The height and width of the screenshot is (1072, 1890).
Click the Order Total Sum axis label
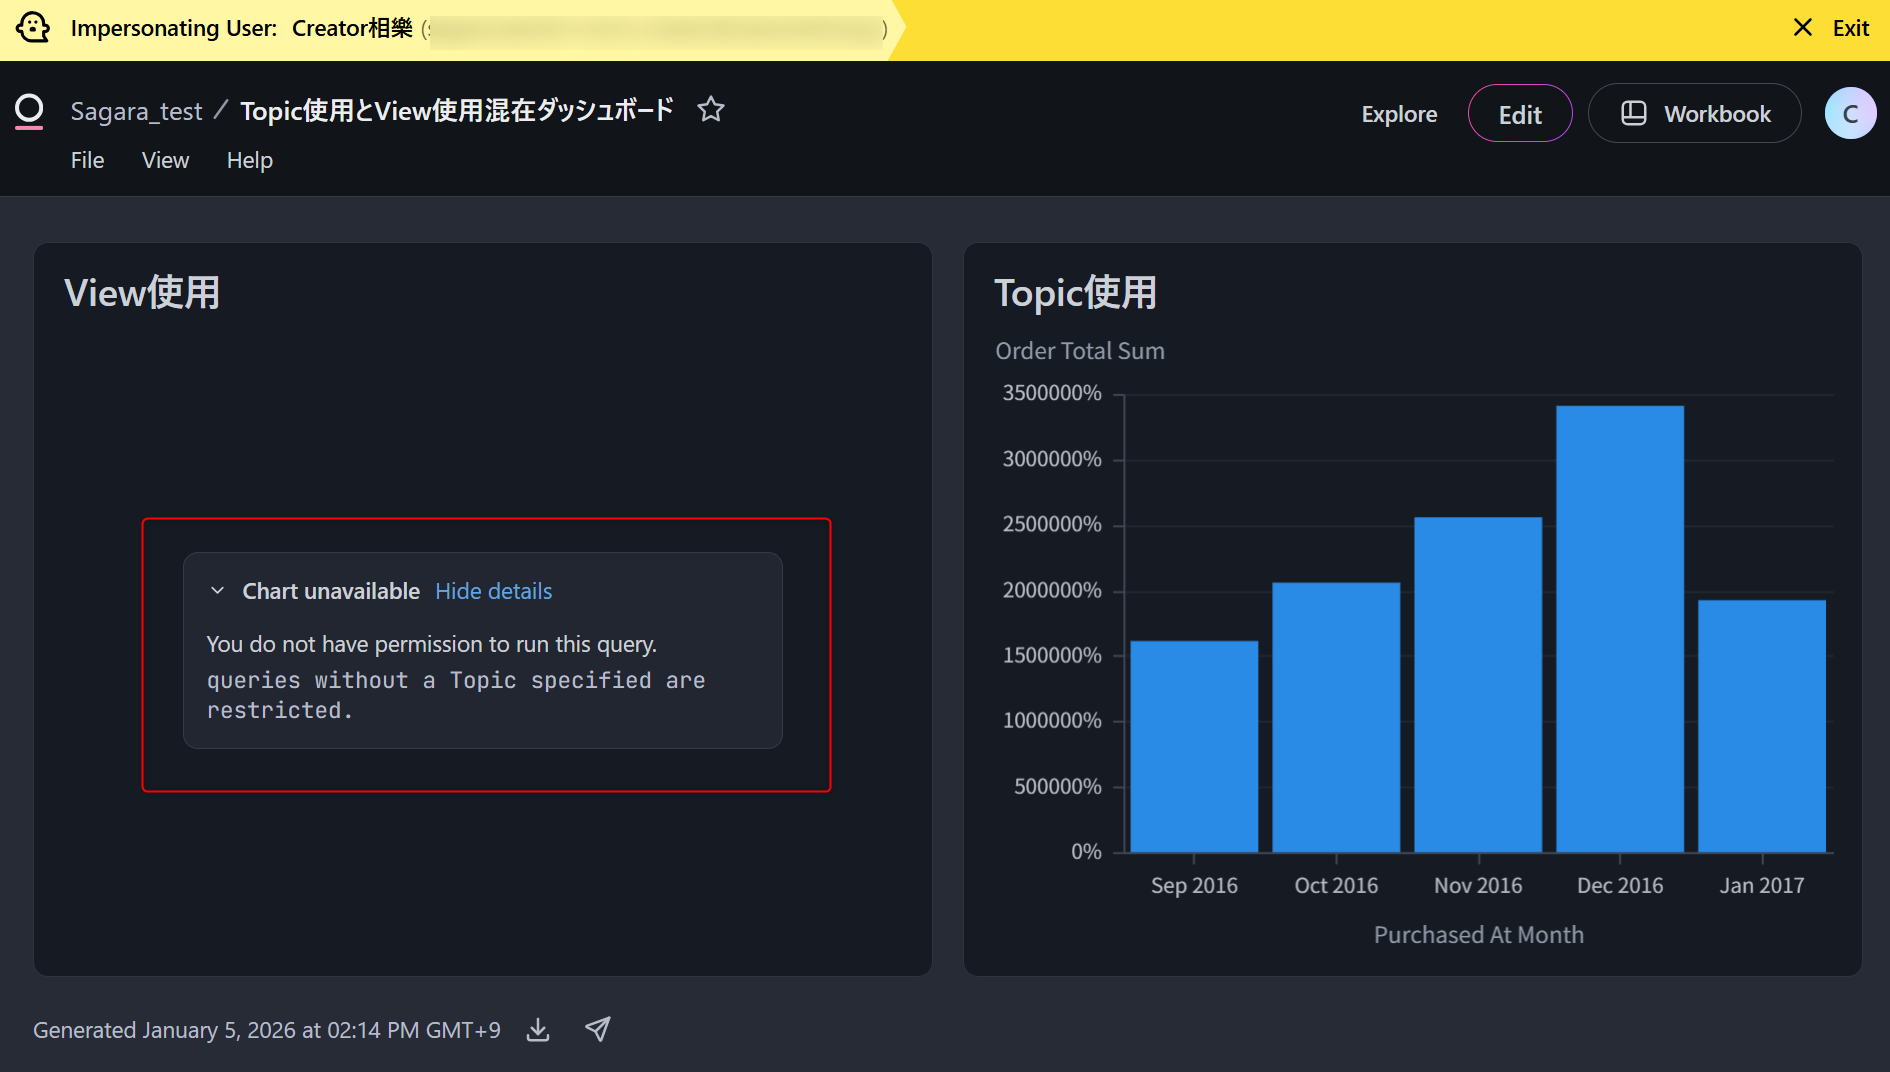1080,351
